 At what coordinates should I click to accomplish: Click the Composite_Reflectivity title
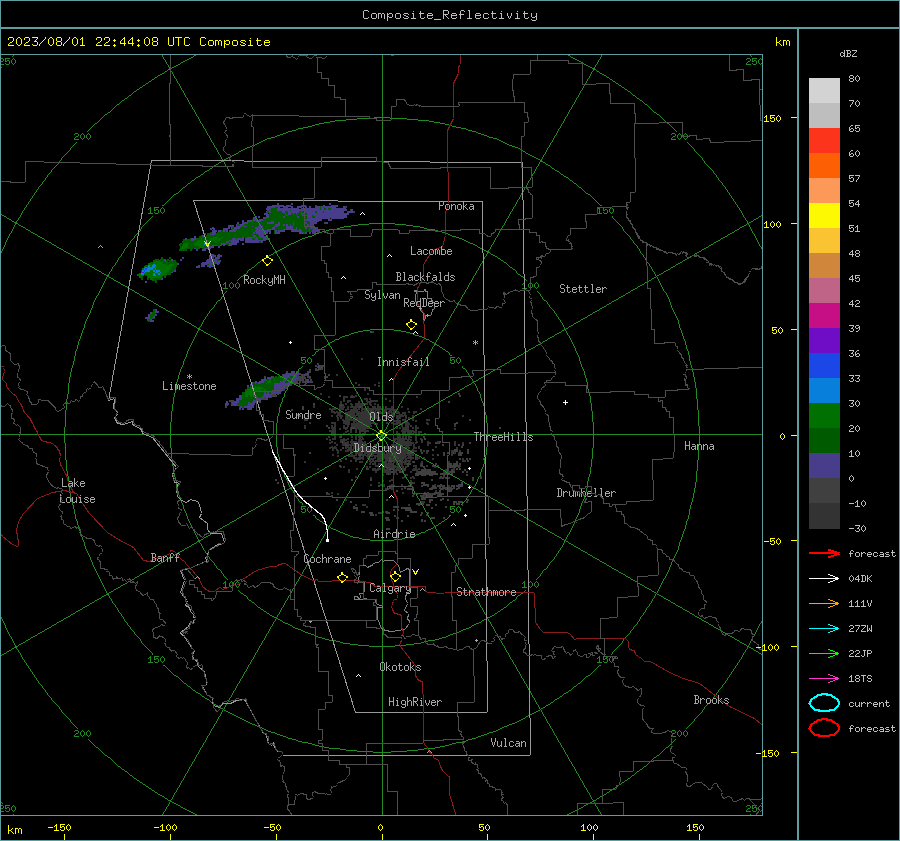point(449,15)
